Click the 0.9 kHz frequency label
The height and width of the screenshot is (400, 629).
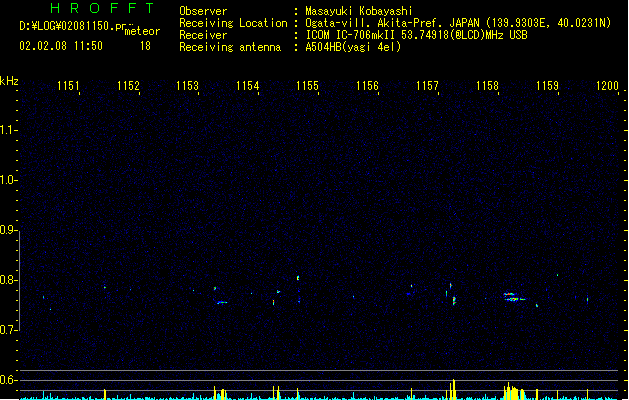click(x=8, y=230)
